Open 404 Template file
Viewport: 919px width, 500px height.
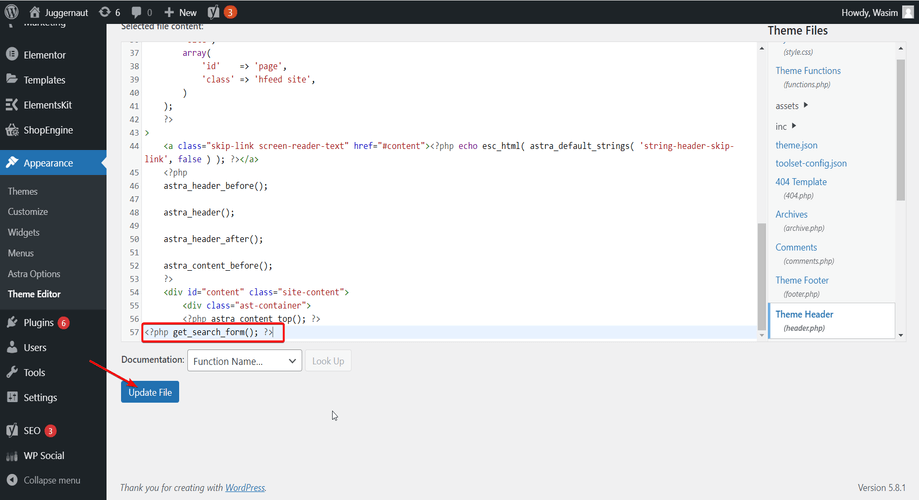[801, 182]
